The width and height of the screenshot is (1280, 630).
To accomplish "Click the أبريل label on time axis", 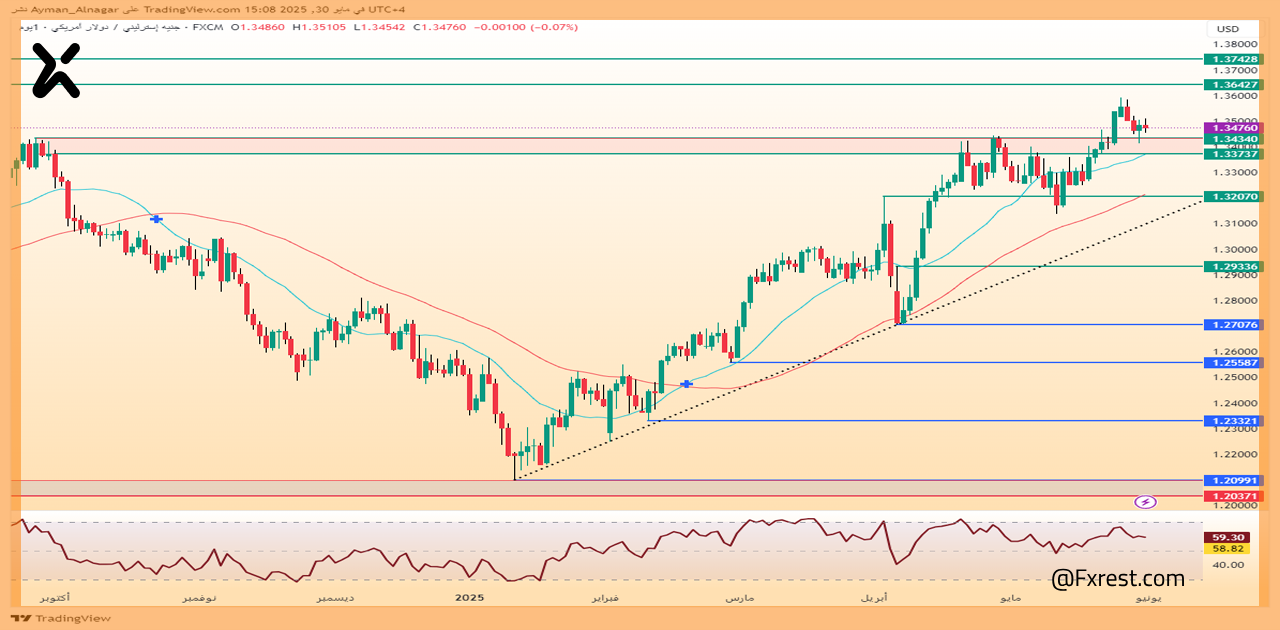I will click(873, 597).
